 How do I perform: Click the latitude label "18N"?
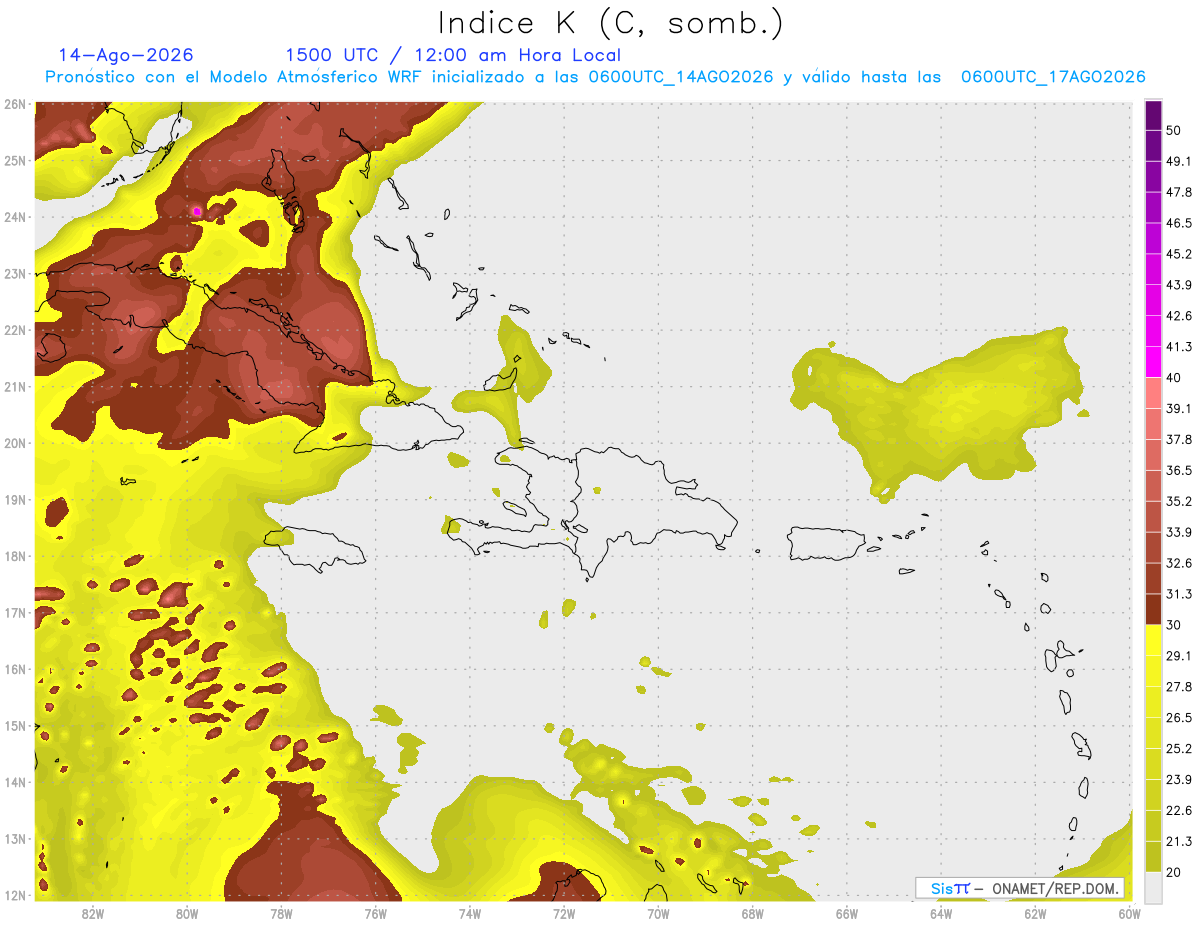pos(15,556)
